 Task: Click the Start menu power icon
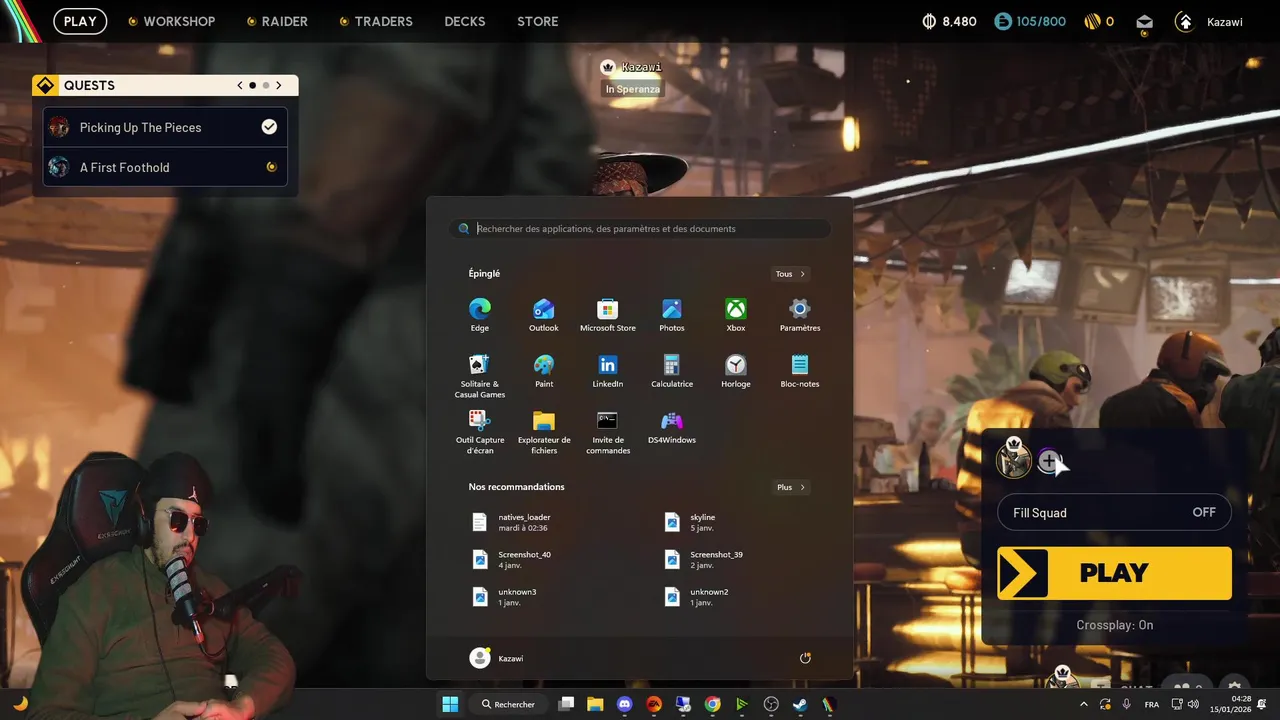[x=805, y=658]
